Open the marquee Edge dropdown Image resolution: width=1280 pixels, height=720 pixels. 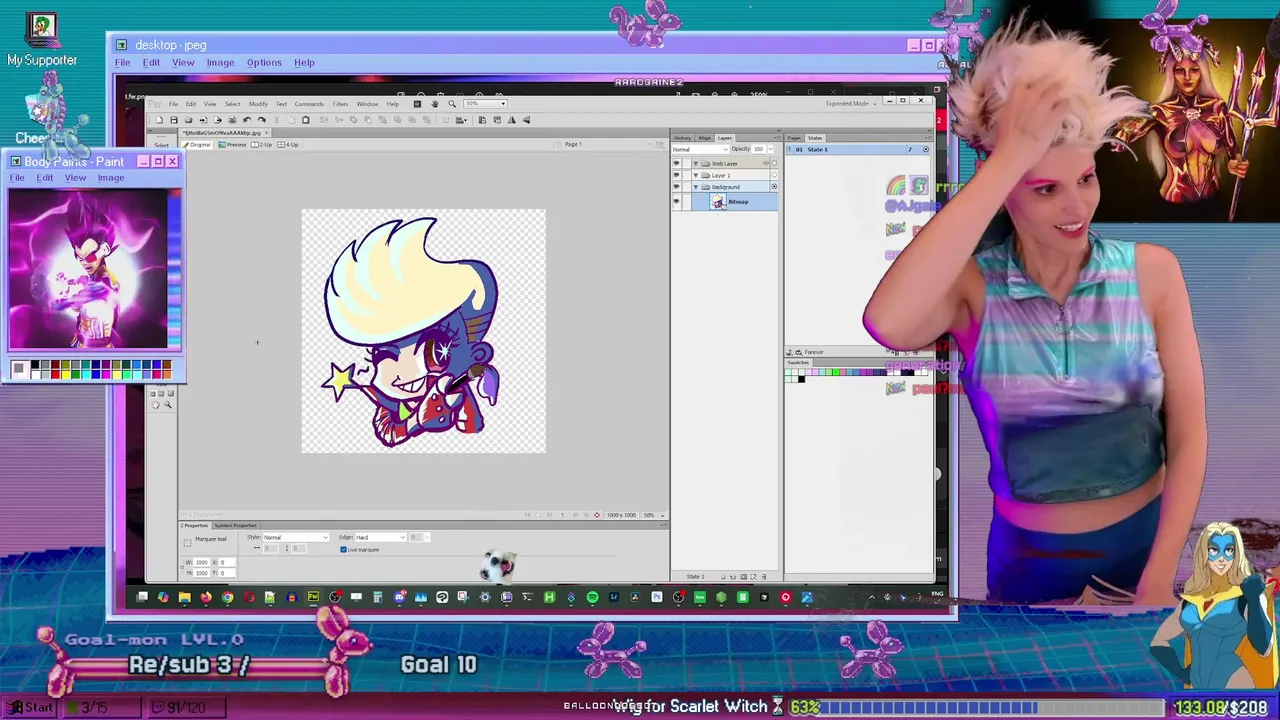(381, 538)
